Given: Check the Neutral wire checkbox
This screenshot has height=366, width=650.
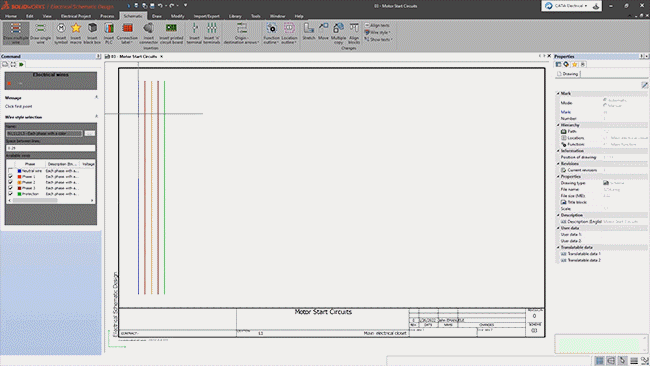Looking at the screenshot, I should pos(10,171).
